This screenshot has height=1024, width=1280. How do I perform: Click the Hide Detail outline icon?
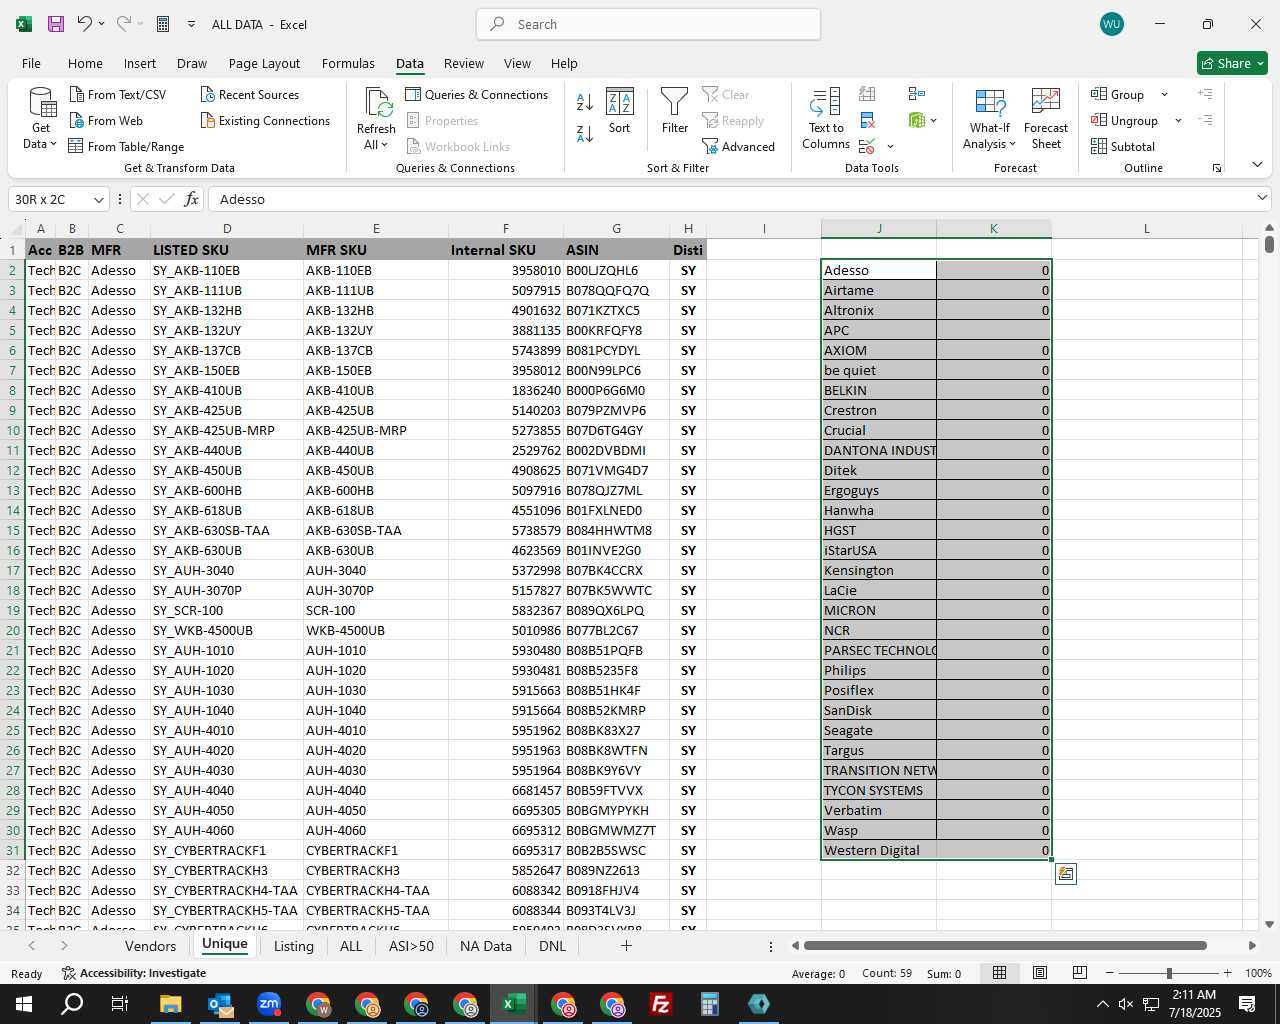coord(1205,120)
